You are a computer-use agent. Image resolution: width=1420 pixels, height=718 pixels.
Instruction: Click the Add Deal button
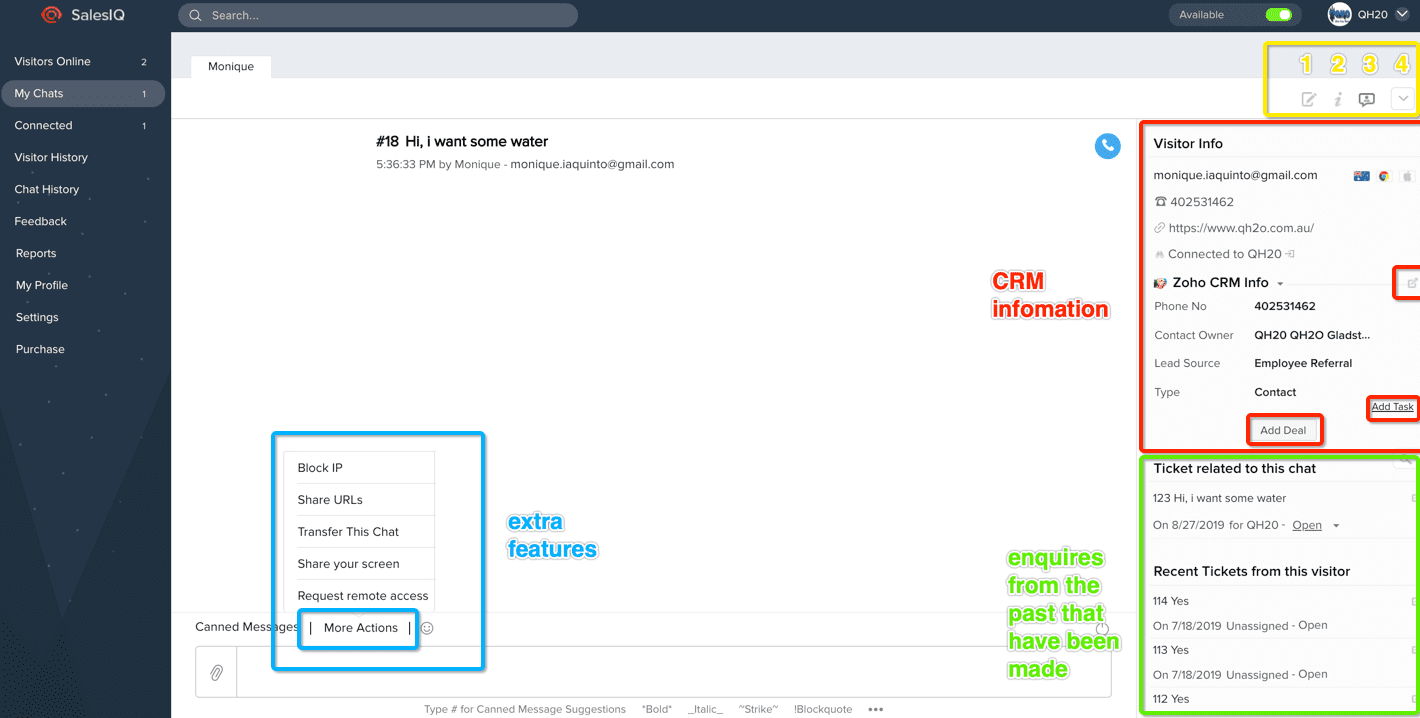tap(1283, 430)
